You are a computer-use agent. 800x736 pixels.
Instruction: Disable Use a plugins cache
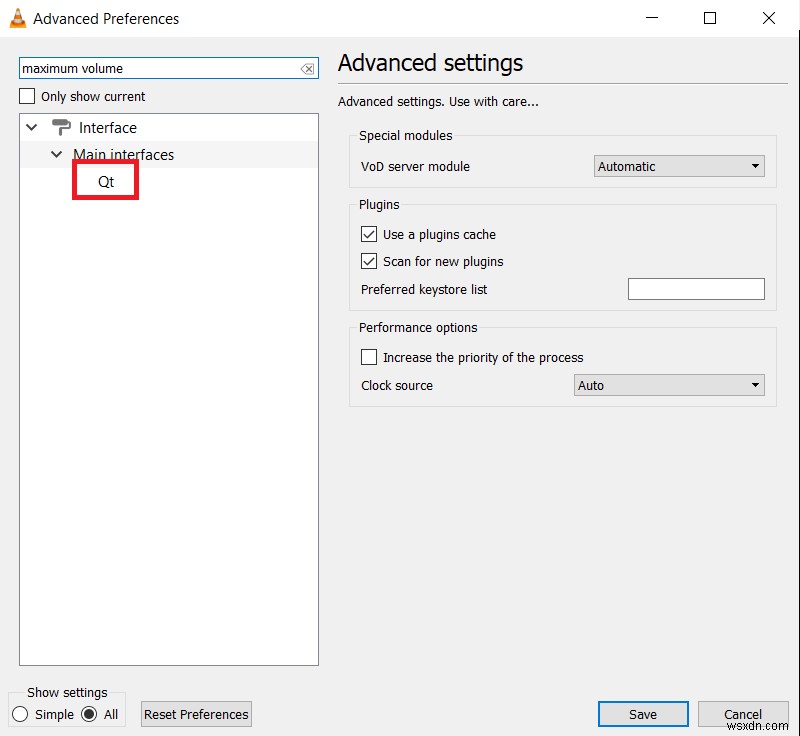(369, 234)
